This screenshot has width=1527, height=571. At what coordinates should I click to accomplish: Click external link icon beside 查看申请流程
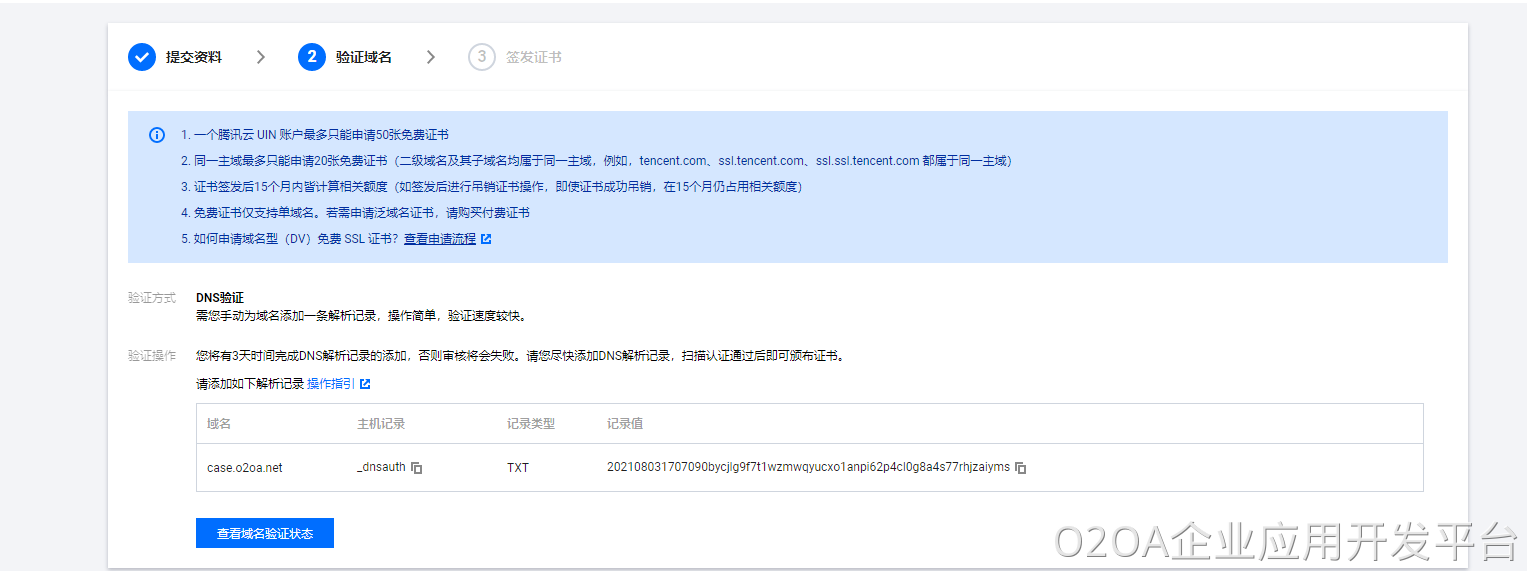click(486, 240)
